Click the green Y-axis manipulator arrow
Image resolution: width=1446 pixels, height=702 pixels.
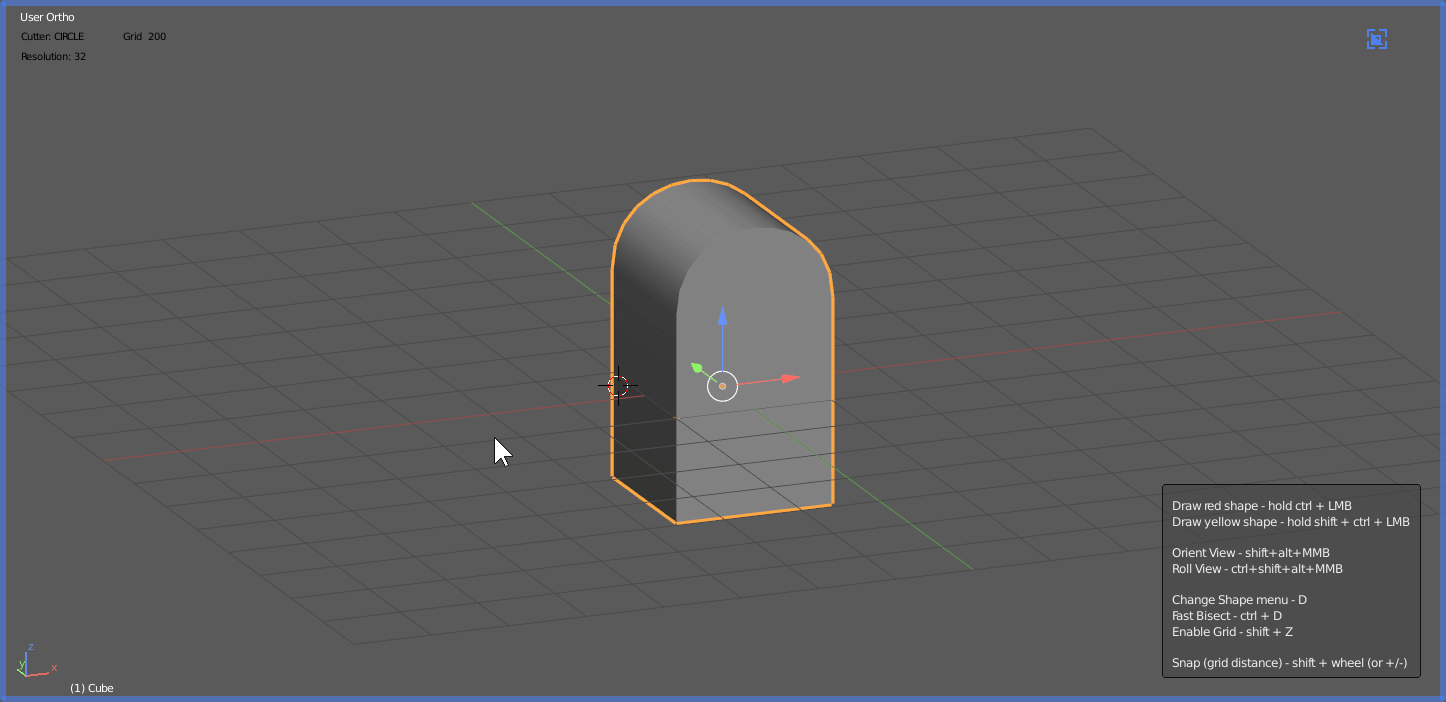pyautogui.click(x=698, y=368)
